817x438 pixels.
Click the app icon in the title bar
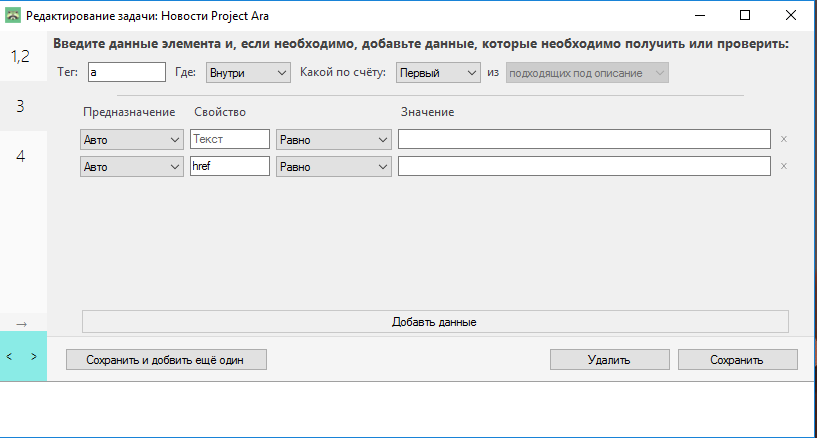pos(13,16)
